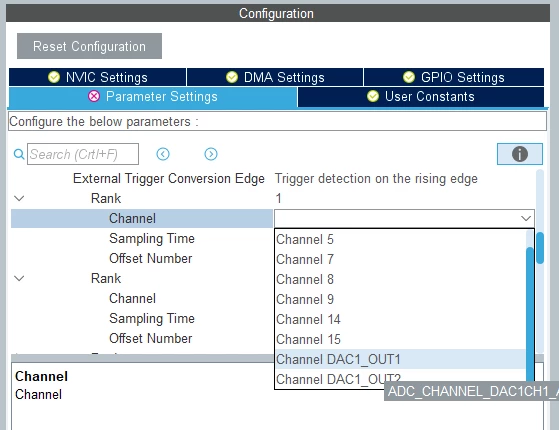The width and height of the screenshot is (559, 430).
Task: Toggle the Channel combo box arrow
Action: pos(526,218)
